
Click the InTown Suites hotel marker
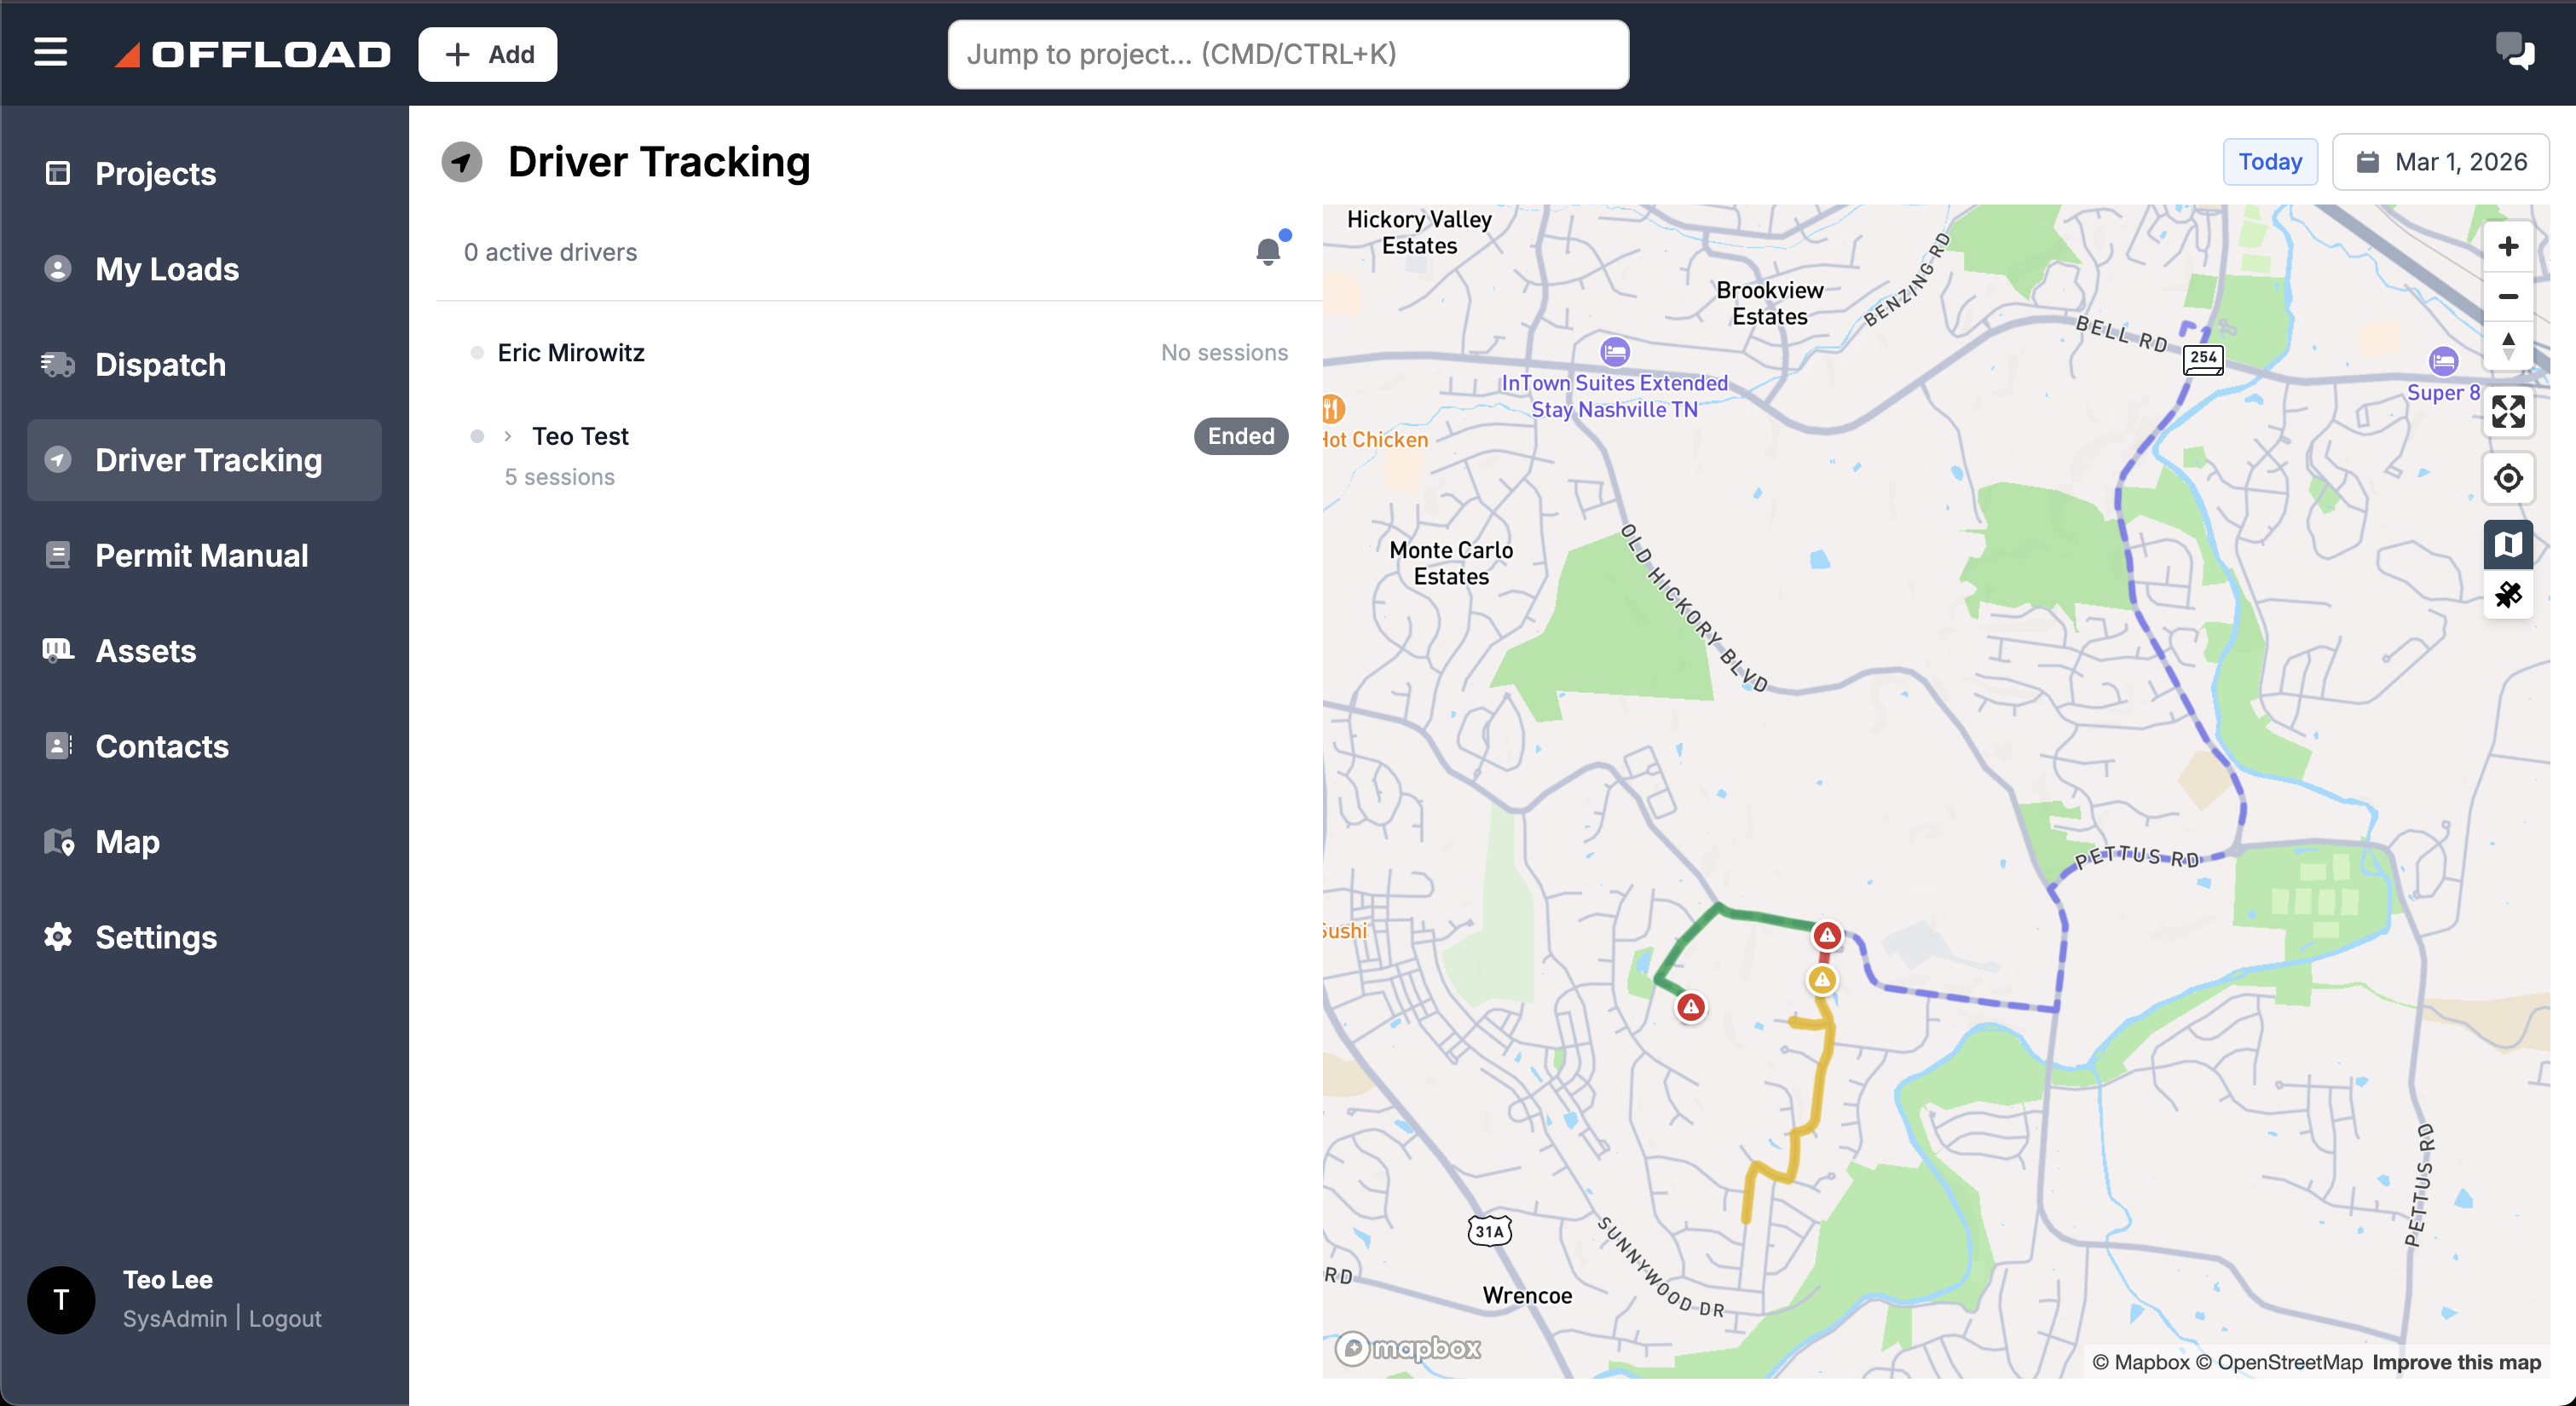tap(1614, 351)
